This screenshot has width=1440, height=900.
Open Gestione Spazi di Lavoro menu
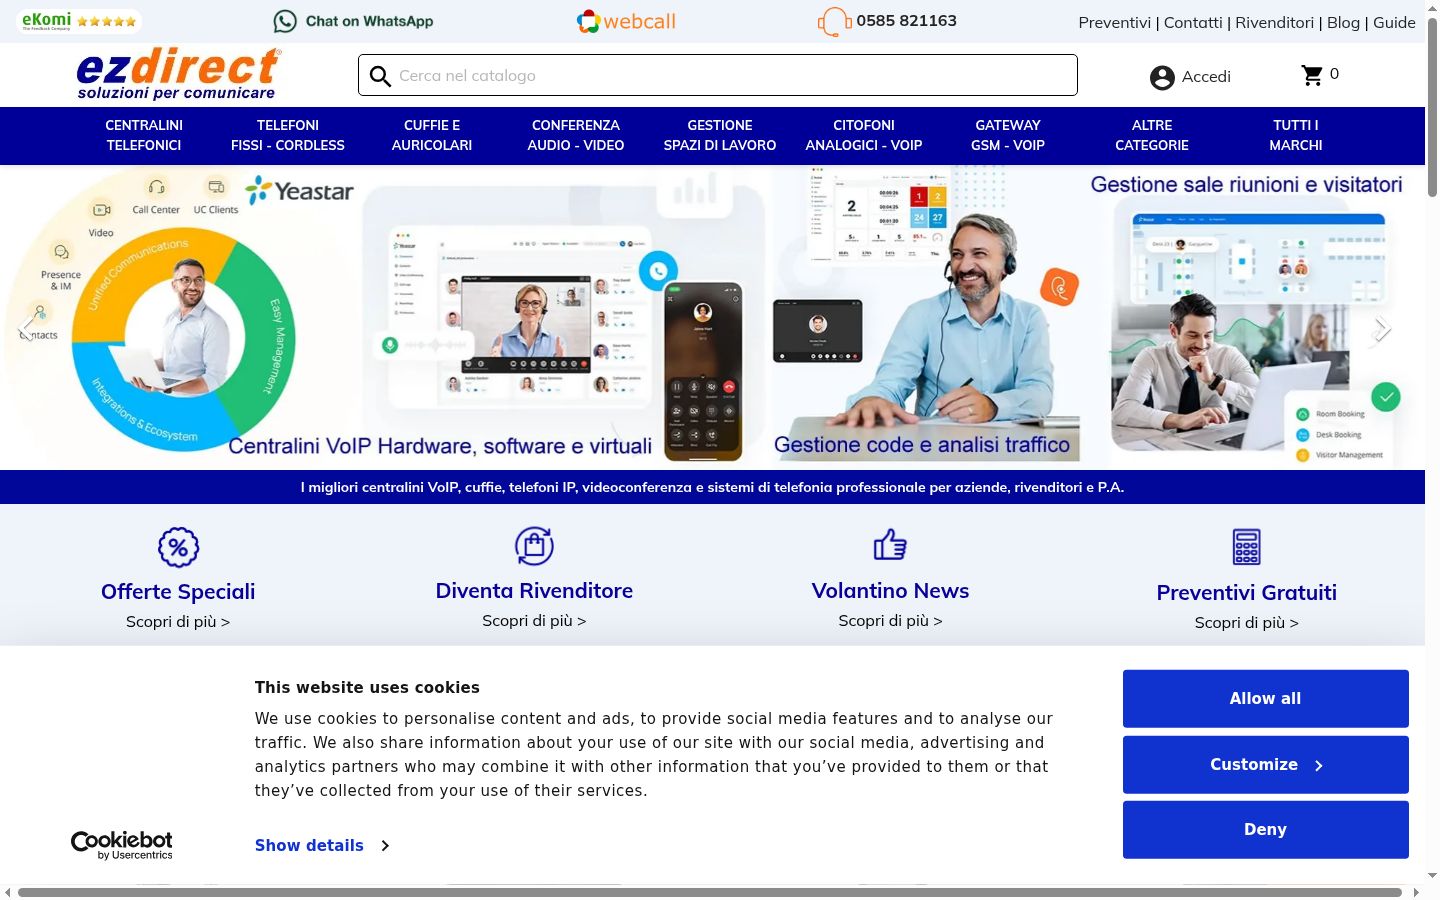coord(720,135)
